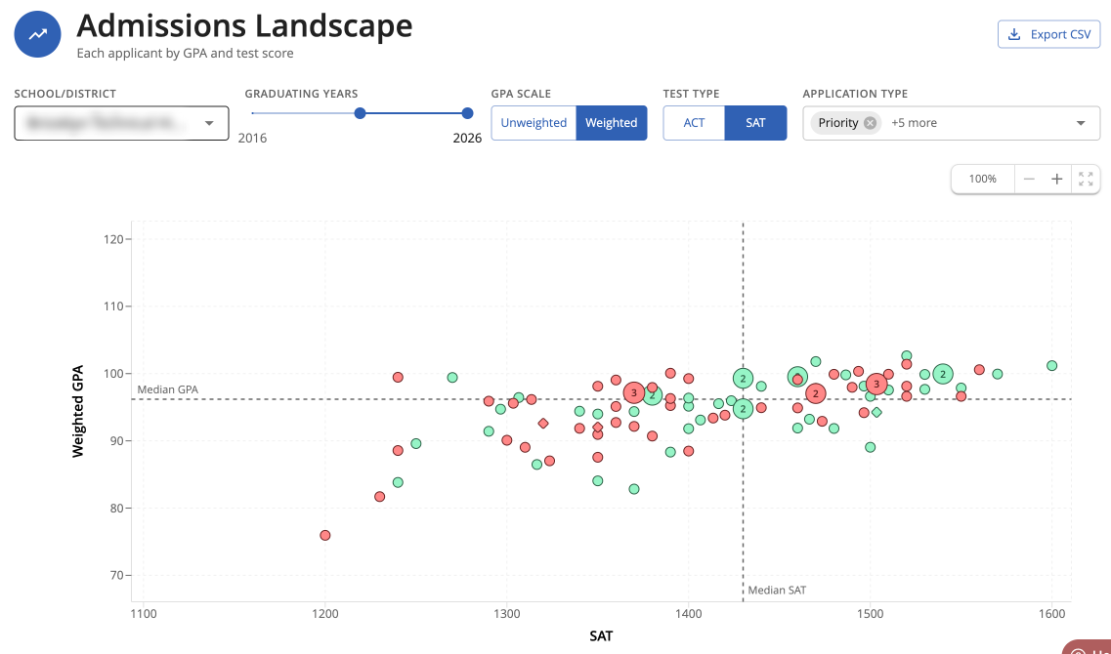Open the School/District dropdown

(121, 123)
